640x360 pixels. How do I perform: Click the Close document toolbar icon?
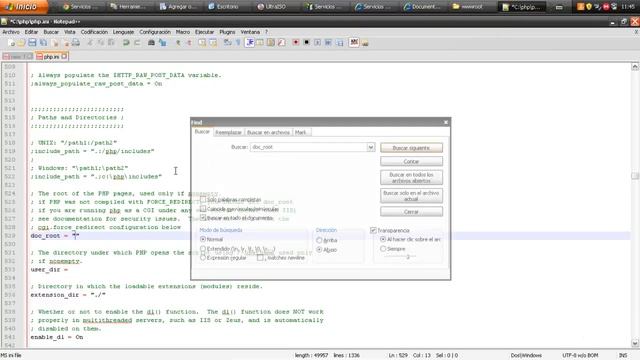(x=55, y=42)
